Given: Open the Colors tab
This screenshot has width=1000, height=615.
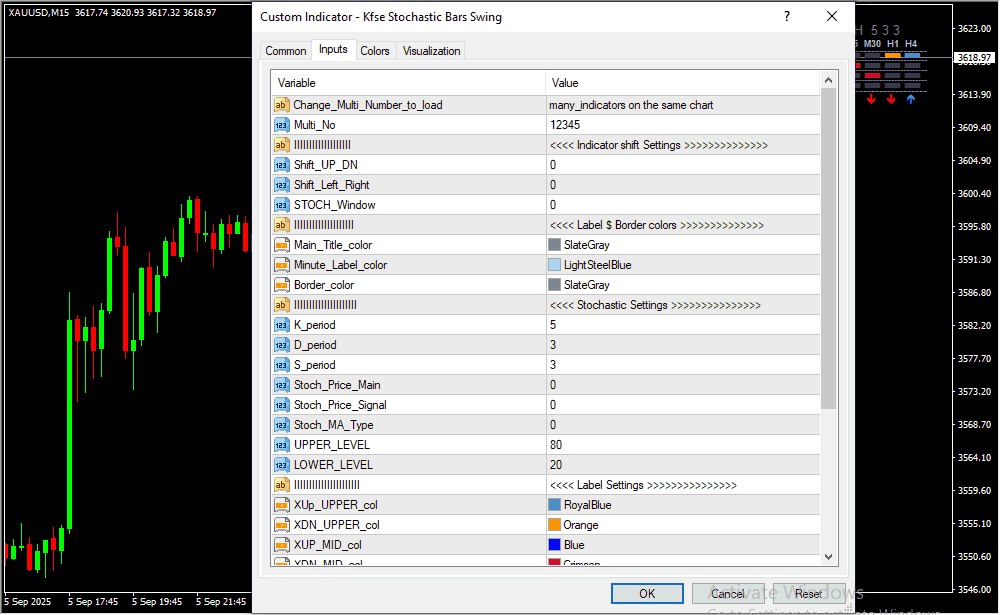Looking at the screenshot, I should pyautogui.click(x=375, y=51).
